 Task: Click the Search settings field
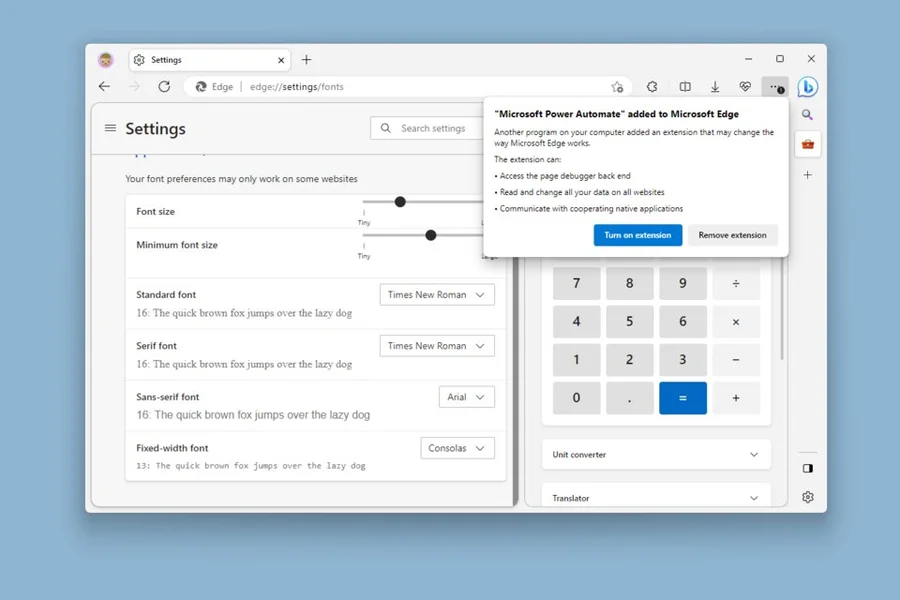tap(428, 128)
